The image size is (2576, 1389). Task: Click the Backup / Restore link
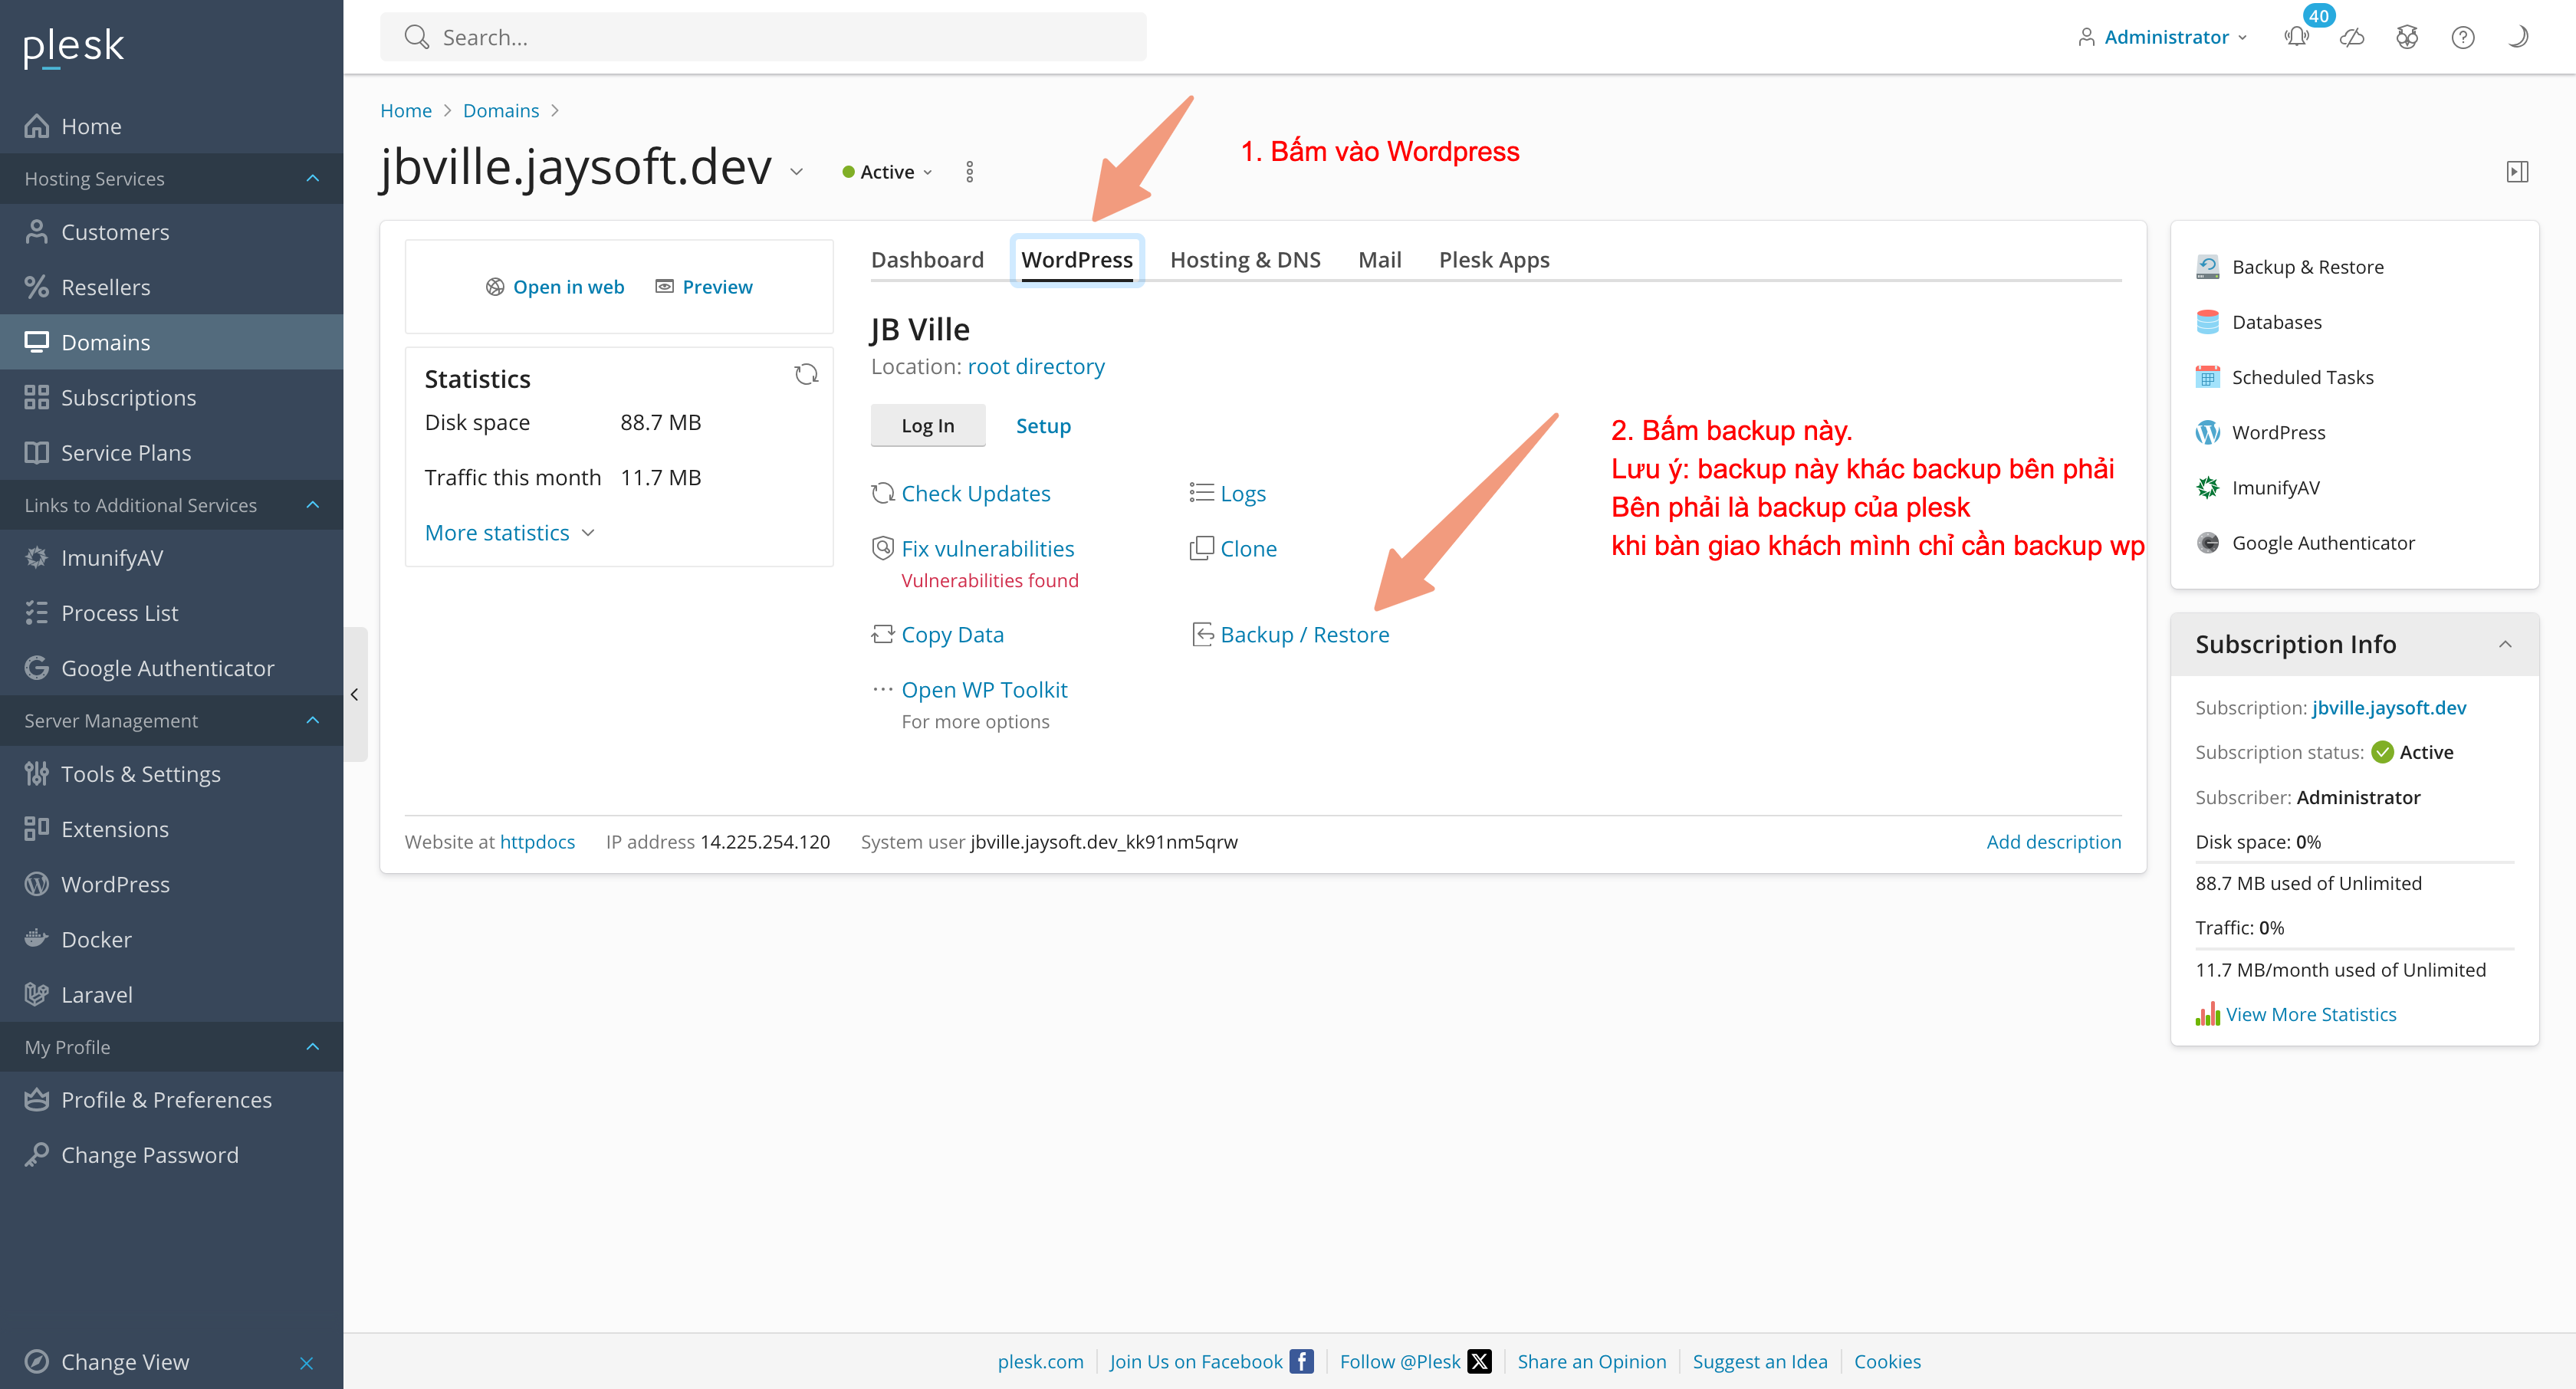click(x=1303, y=635)
